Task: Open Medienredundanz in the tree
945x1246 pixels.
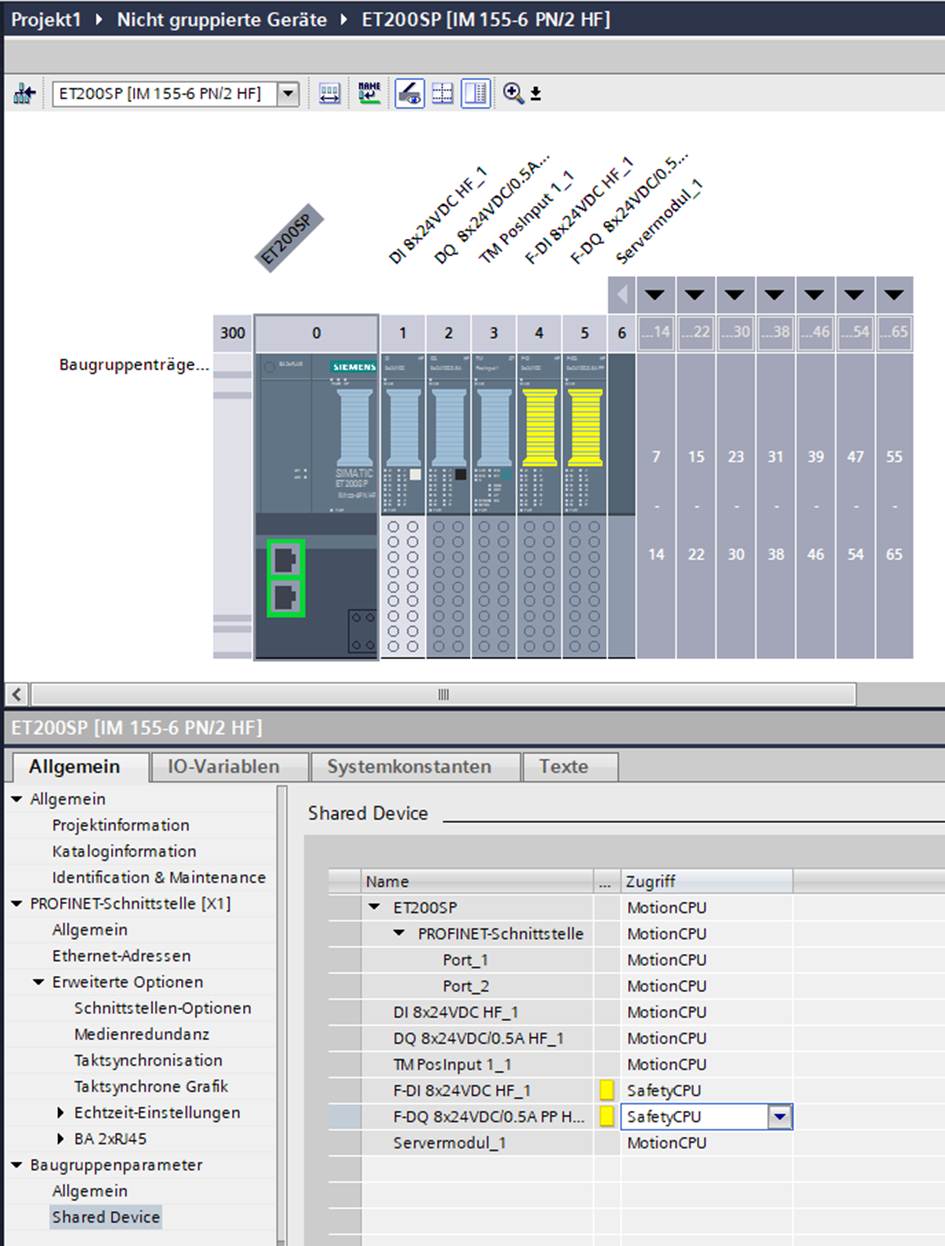Action: 142,1034
